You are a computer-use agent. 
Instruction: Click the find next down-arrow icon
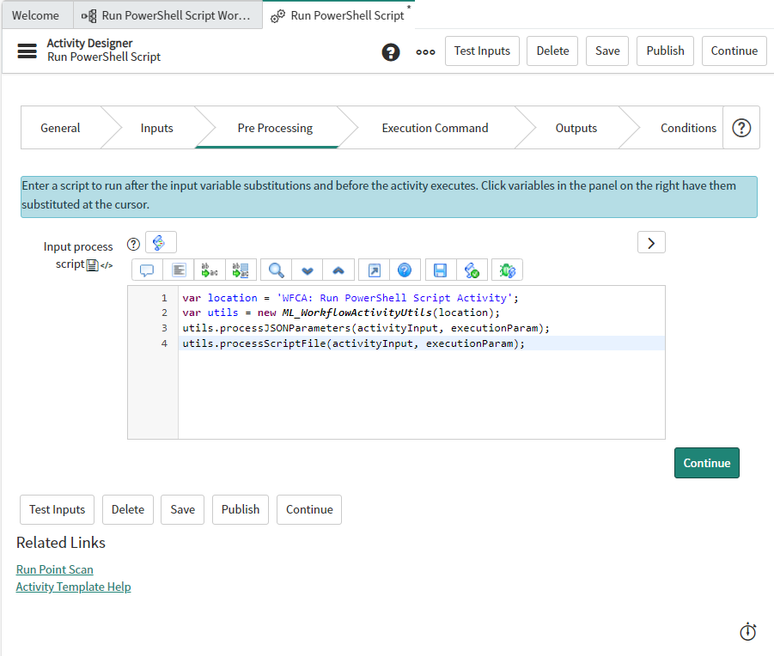307,270
